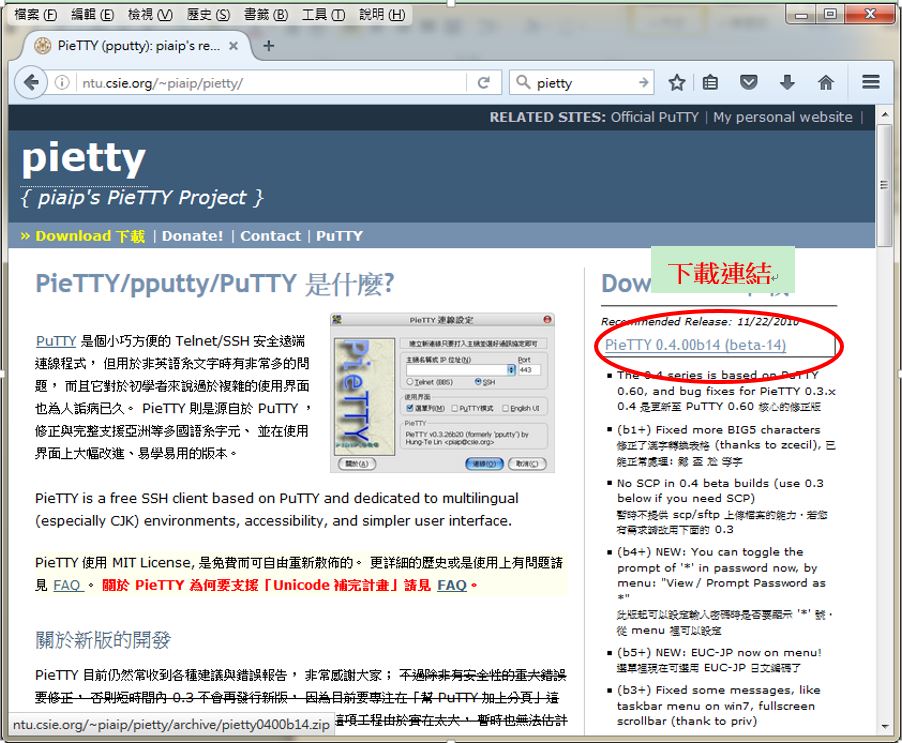Click the address bar URL field

[x=270, y=83]
